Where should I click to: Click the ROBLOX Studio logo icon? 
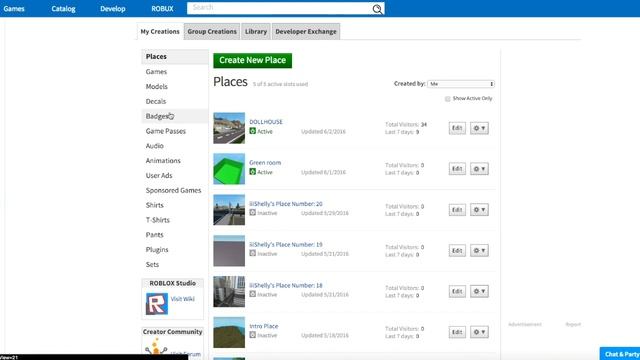(157, 304)
